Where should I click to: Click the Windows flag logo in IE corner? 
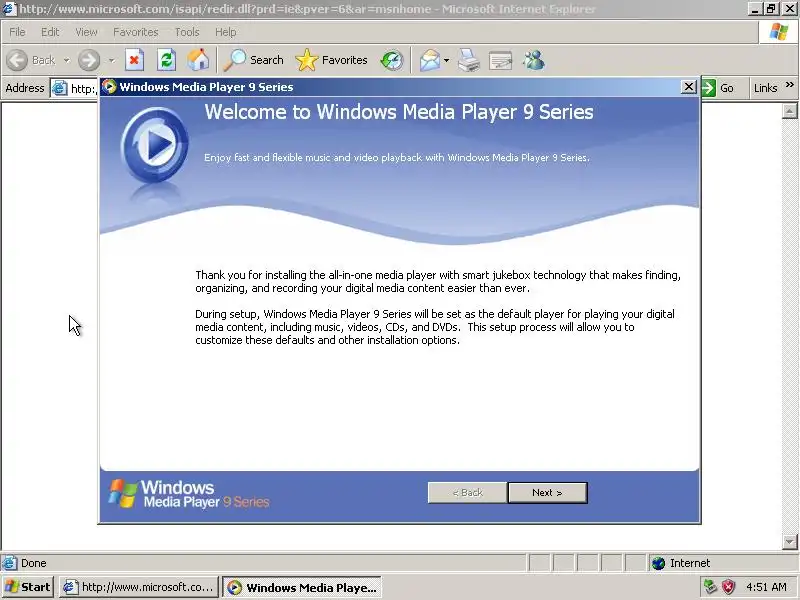[x=779, y=32]
